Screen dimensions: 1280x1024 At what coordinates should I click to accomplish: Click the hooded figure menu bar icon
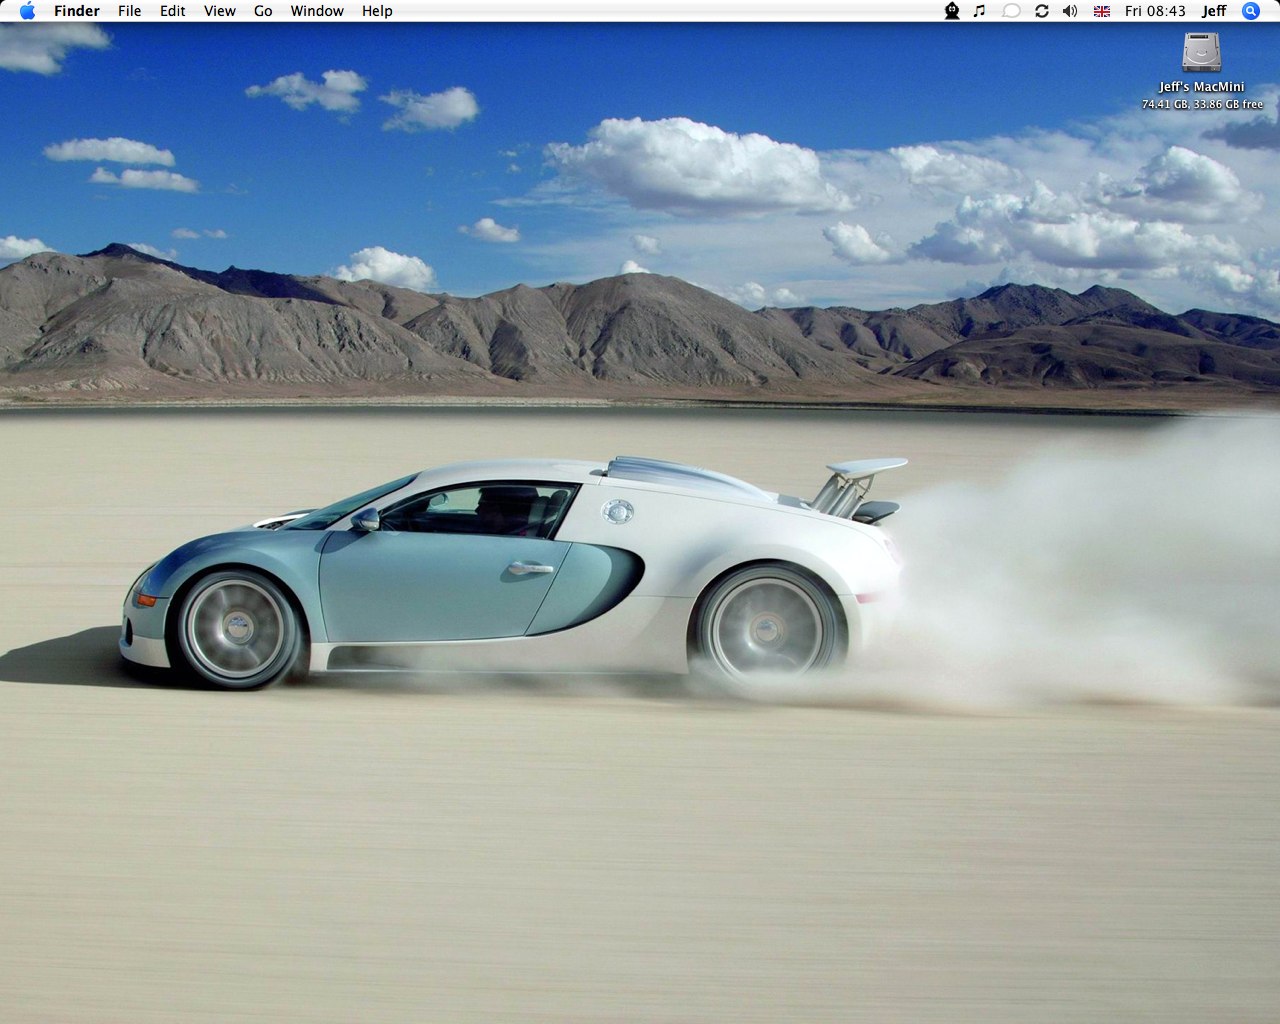click(x=952, y=11)
